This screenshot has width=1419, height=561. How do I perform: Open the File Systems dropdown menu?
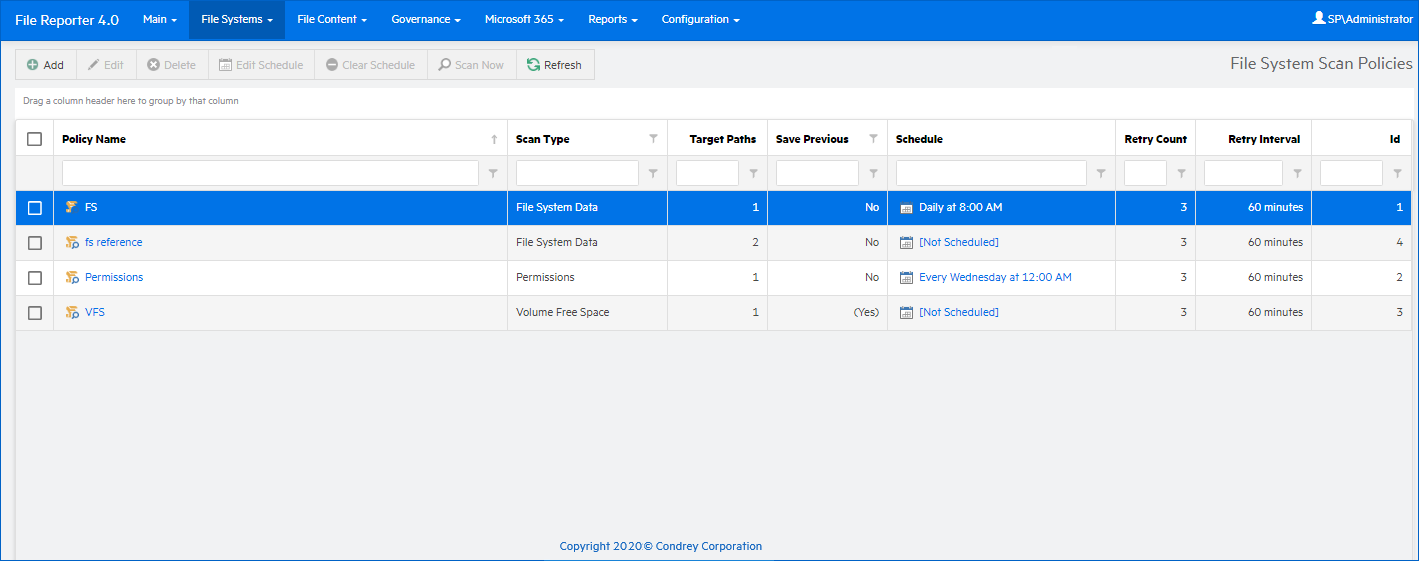click(236, 19)
